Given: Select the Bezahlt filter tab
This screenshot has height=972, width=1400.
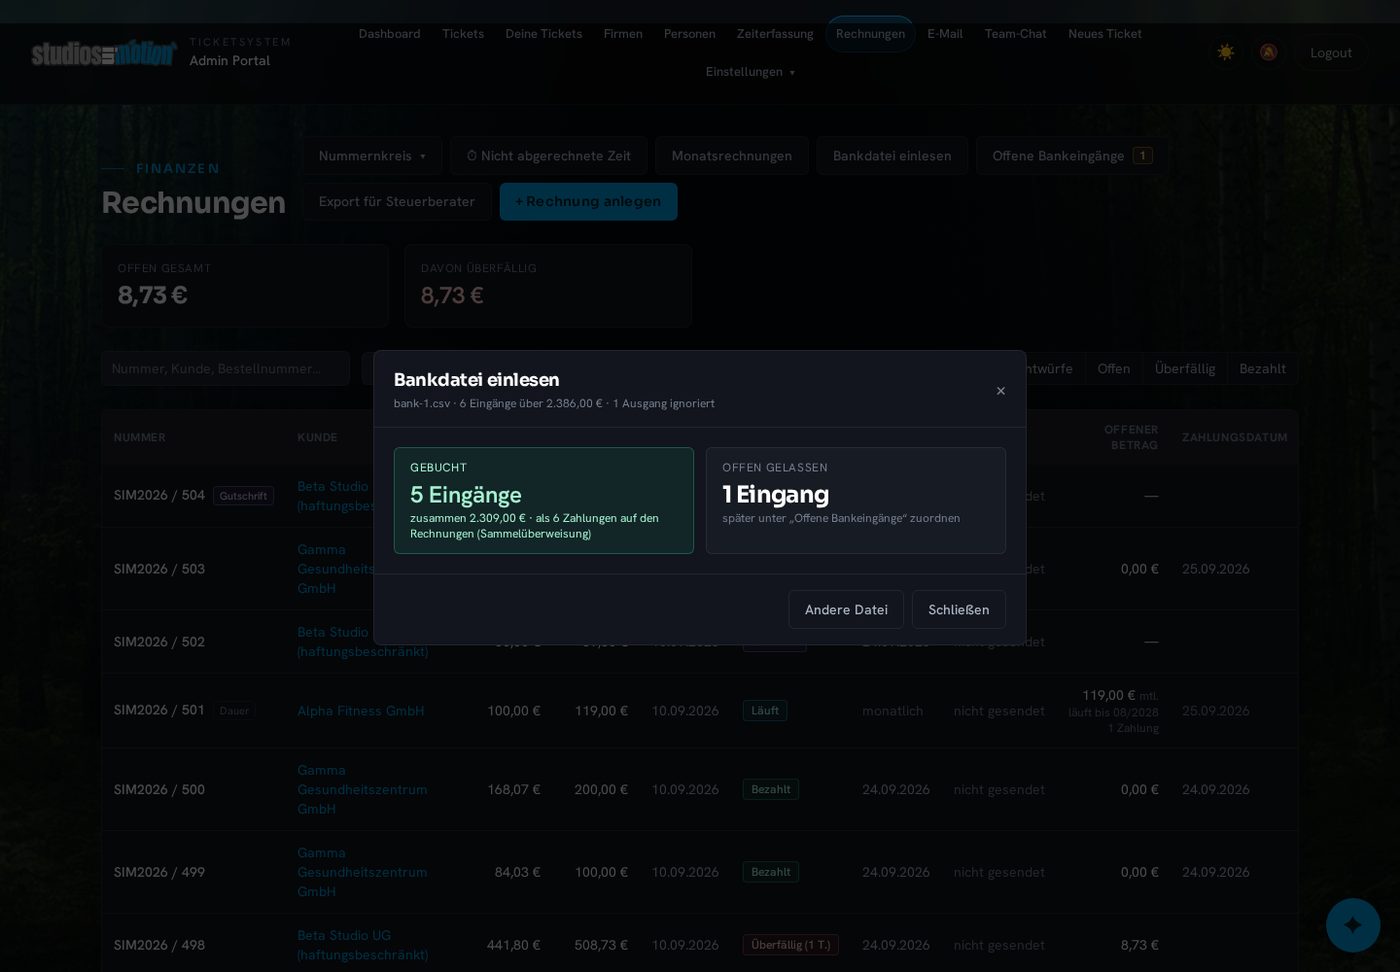Looking at the screenshot, I should (x=1263, y=369).
